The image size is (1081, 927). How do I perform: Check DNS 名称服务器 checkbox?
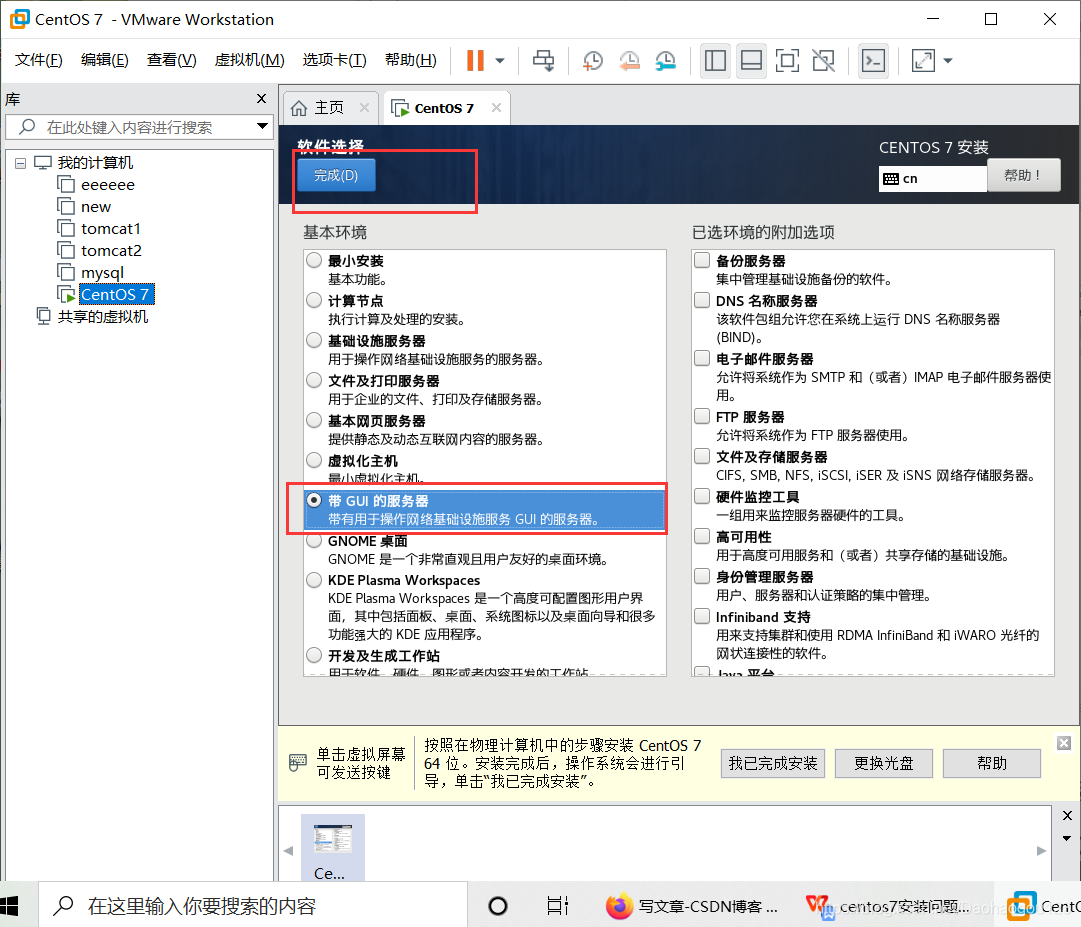click(703, 300)
